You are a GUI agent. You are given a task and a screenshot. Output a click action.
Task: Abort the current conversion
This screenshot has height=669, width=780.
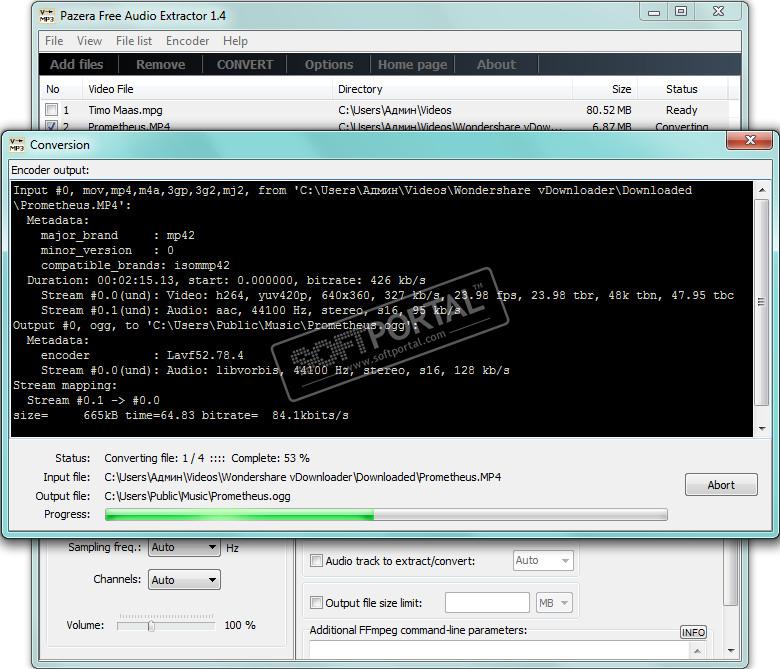[721, 485]
